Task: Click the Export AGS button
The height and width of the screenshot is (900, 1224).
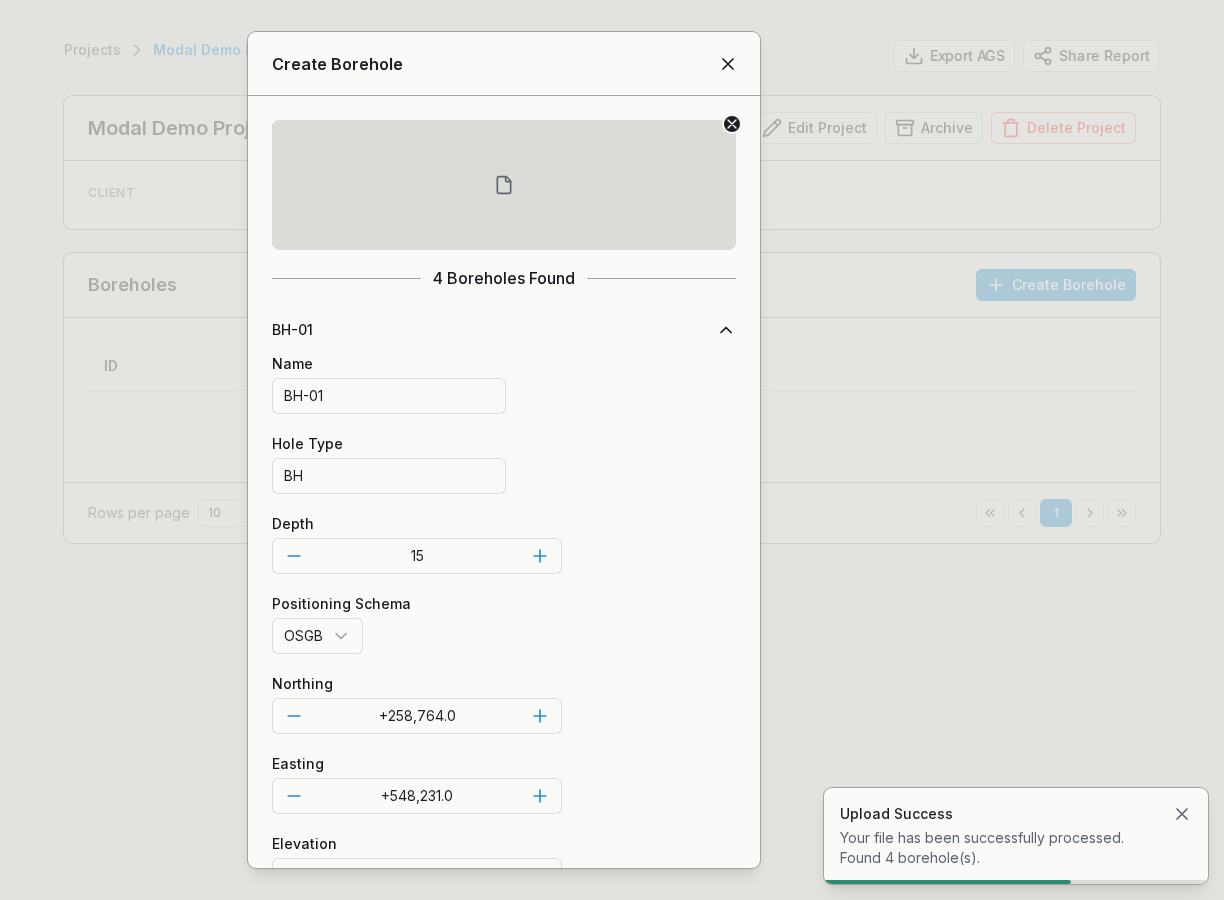Action: (954, 56)
